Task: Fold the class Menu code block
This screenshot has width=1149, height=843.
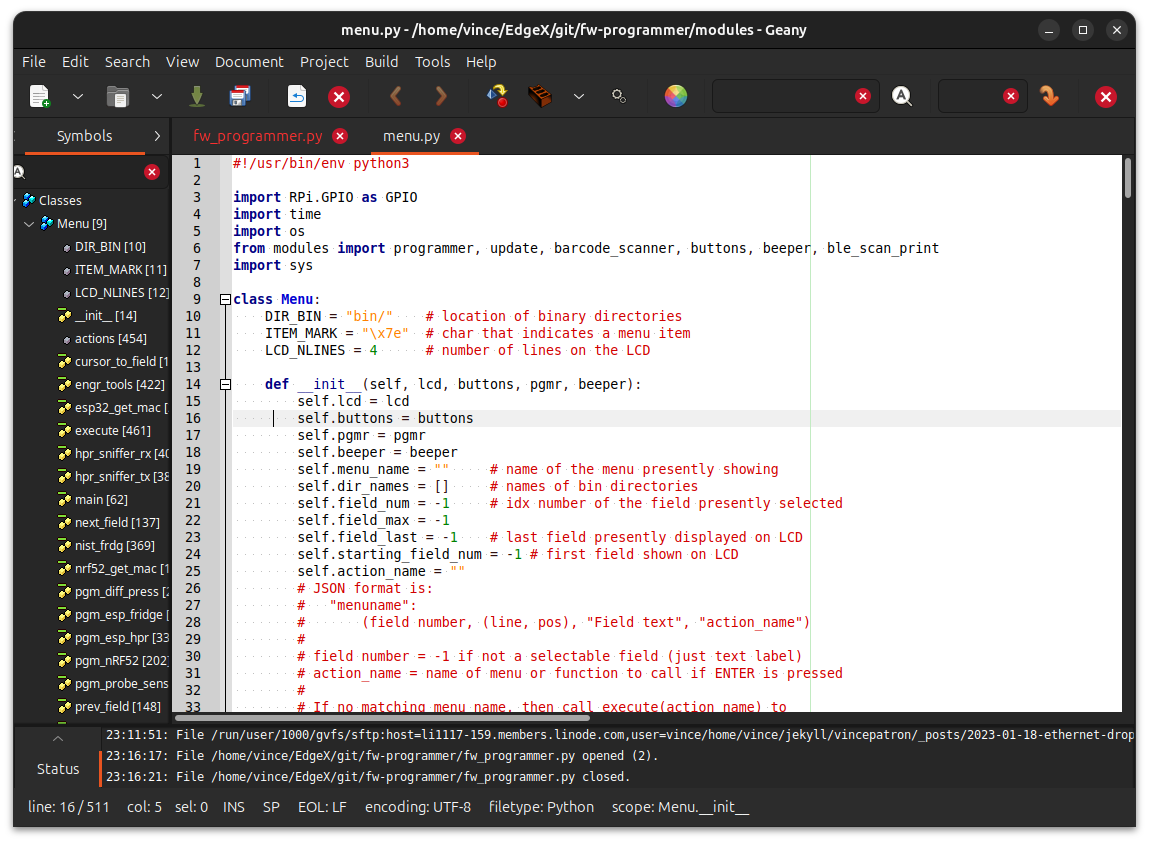Action: point(226,299)
